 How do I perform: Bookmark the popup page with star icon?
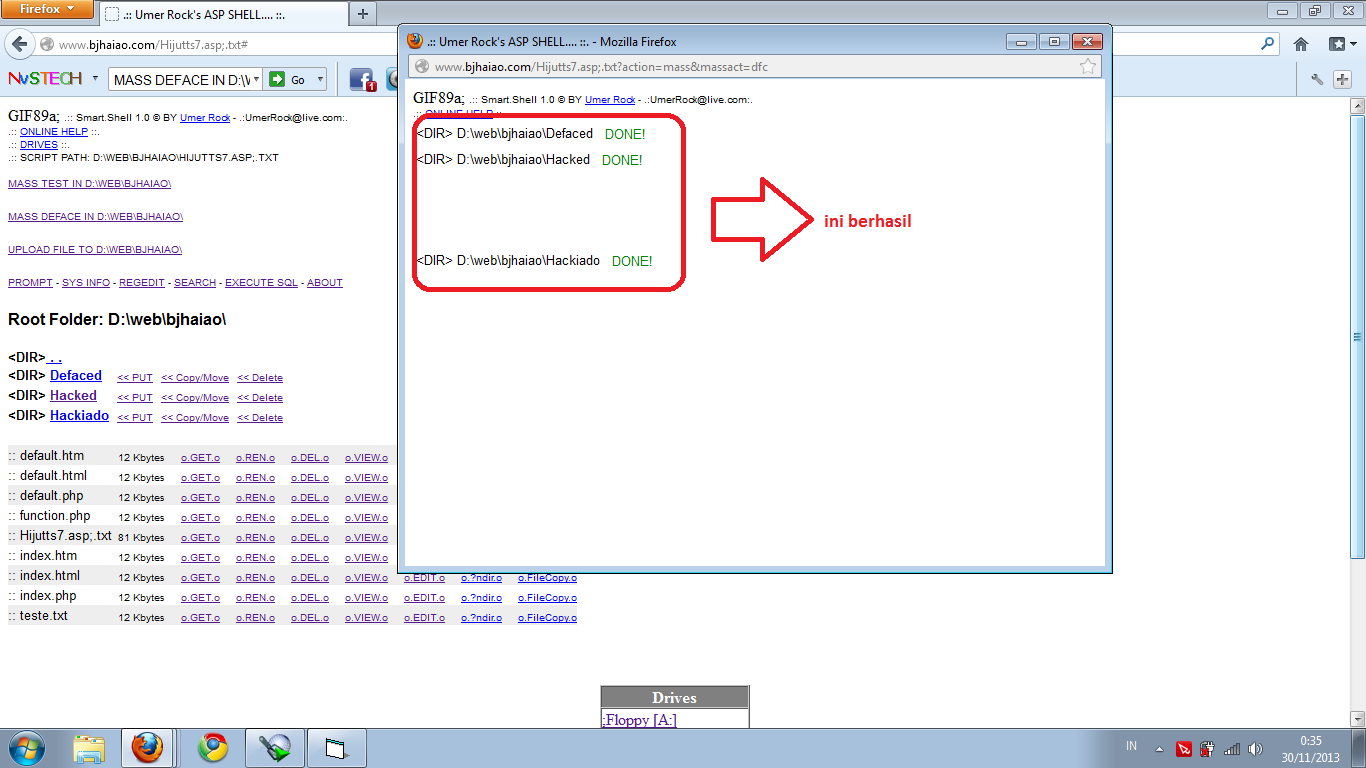1088,67
